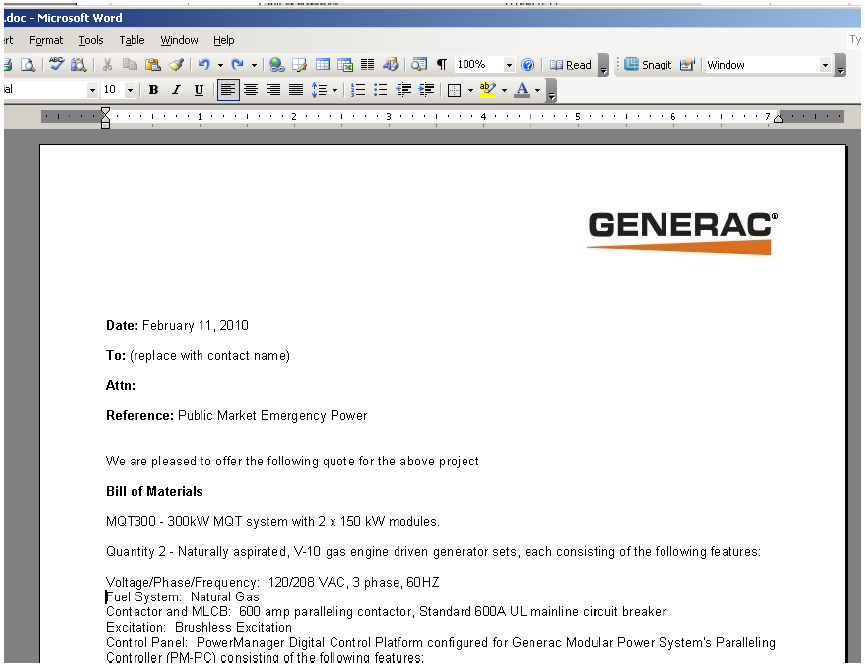Open the Research tool icon
Viewport: 865px width, 669px height.
tap(78, 65)
